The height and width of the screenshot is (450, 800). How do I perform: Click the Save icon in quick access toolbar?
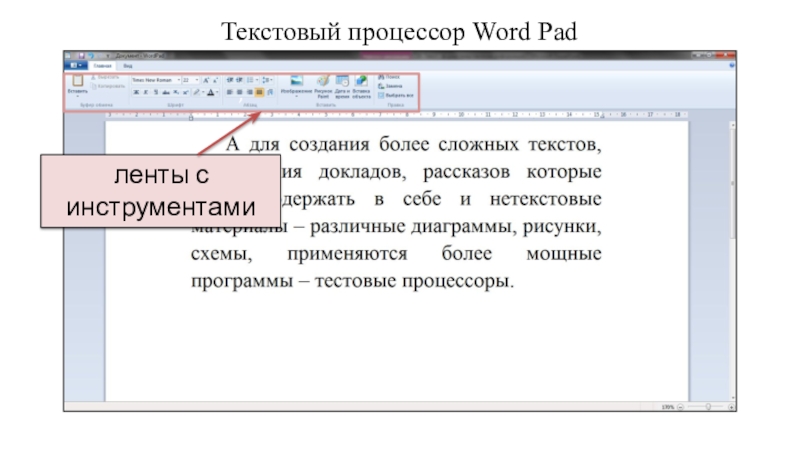81,56
